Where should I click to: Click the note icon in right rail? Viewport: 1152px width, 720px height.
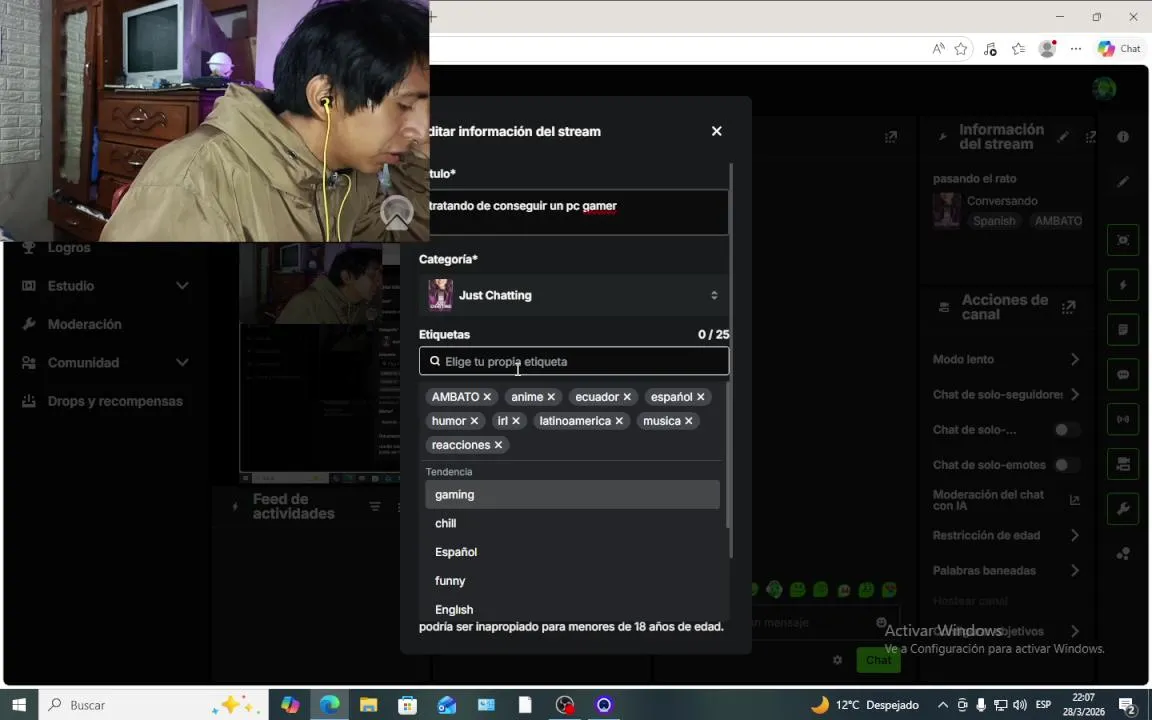pyautogui.click(x=1123, y=330)
